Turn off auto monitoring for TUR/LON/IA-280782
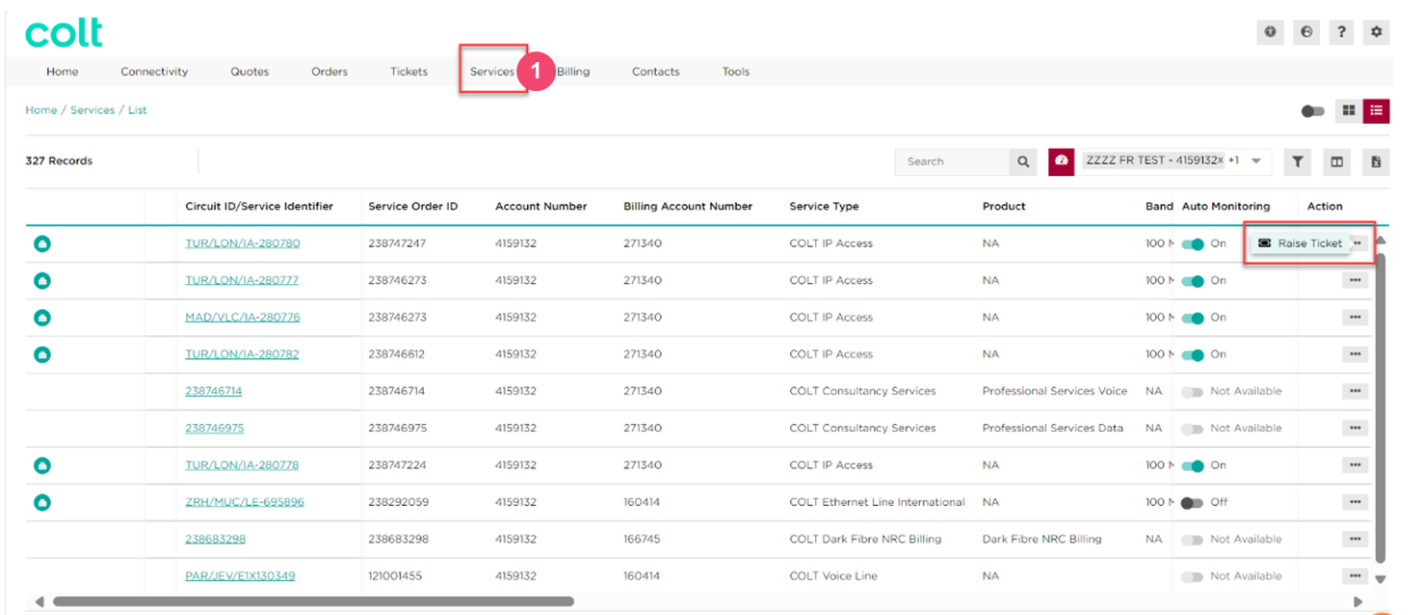Image resolution: width=1409 pixels, height=615 pixels. tap(1192, 355)
